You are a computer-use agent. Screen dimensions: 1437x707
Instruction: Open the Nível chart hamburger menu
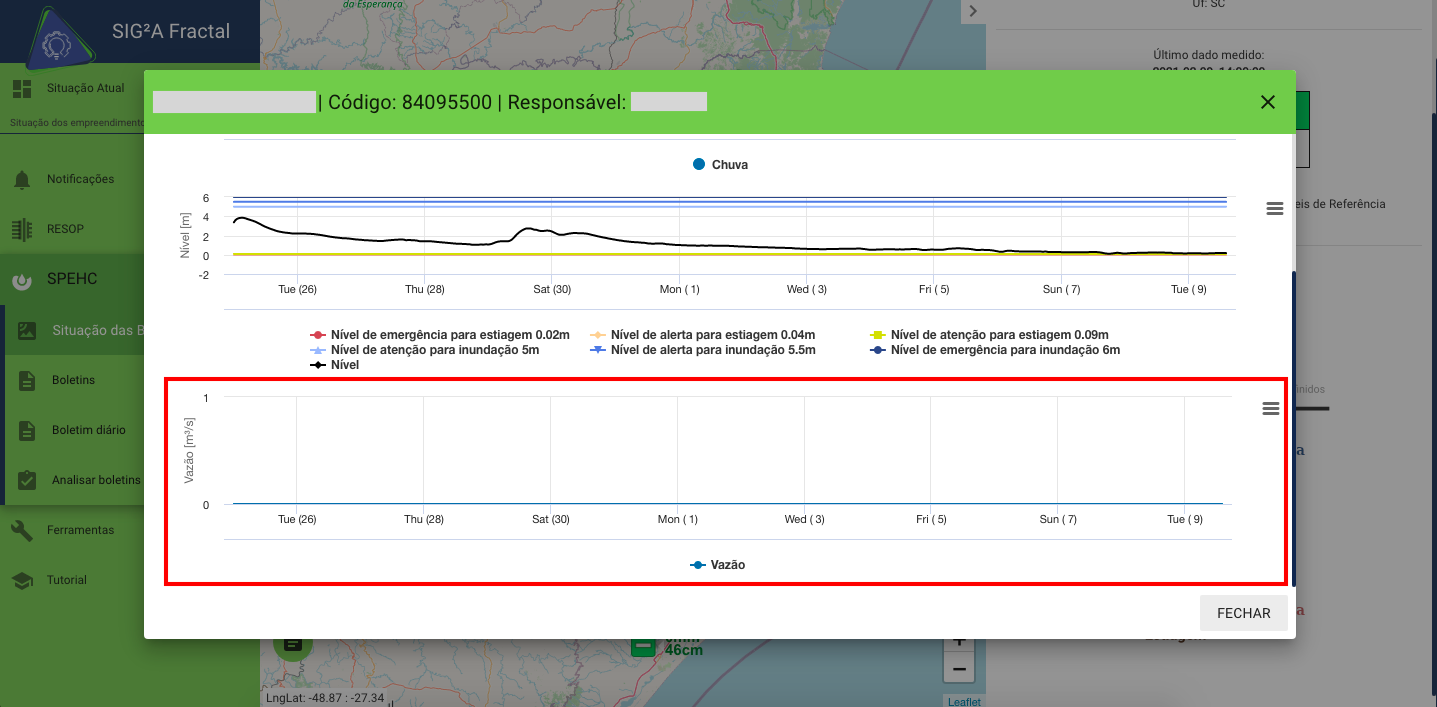coord(1274,209)
